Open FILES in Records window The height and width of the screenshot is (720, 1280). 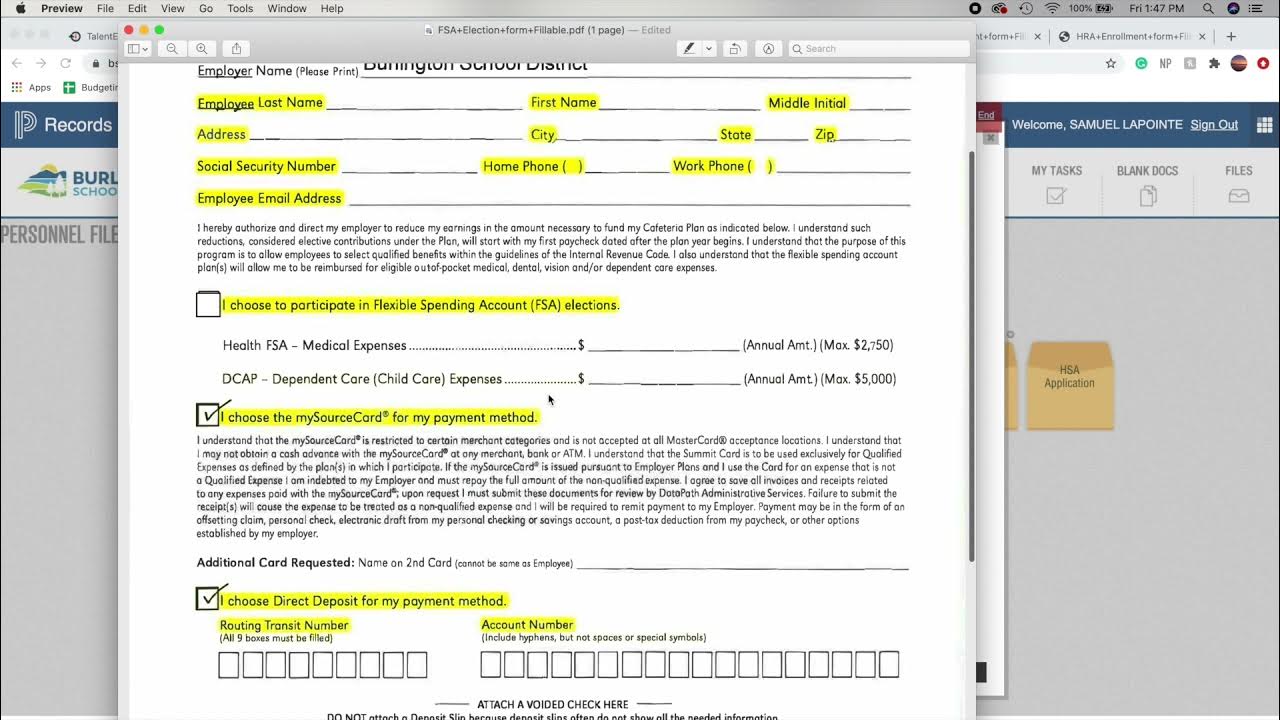tap(1239, 185)
